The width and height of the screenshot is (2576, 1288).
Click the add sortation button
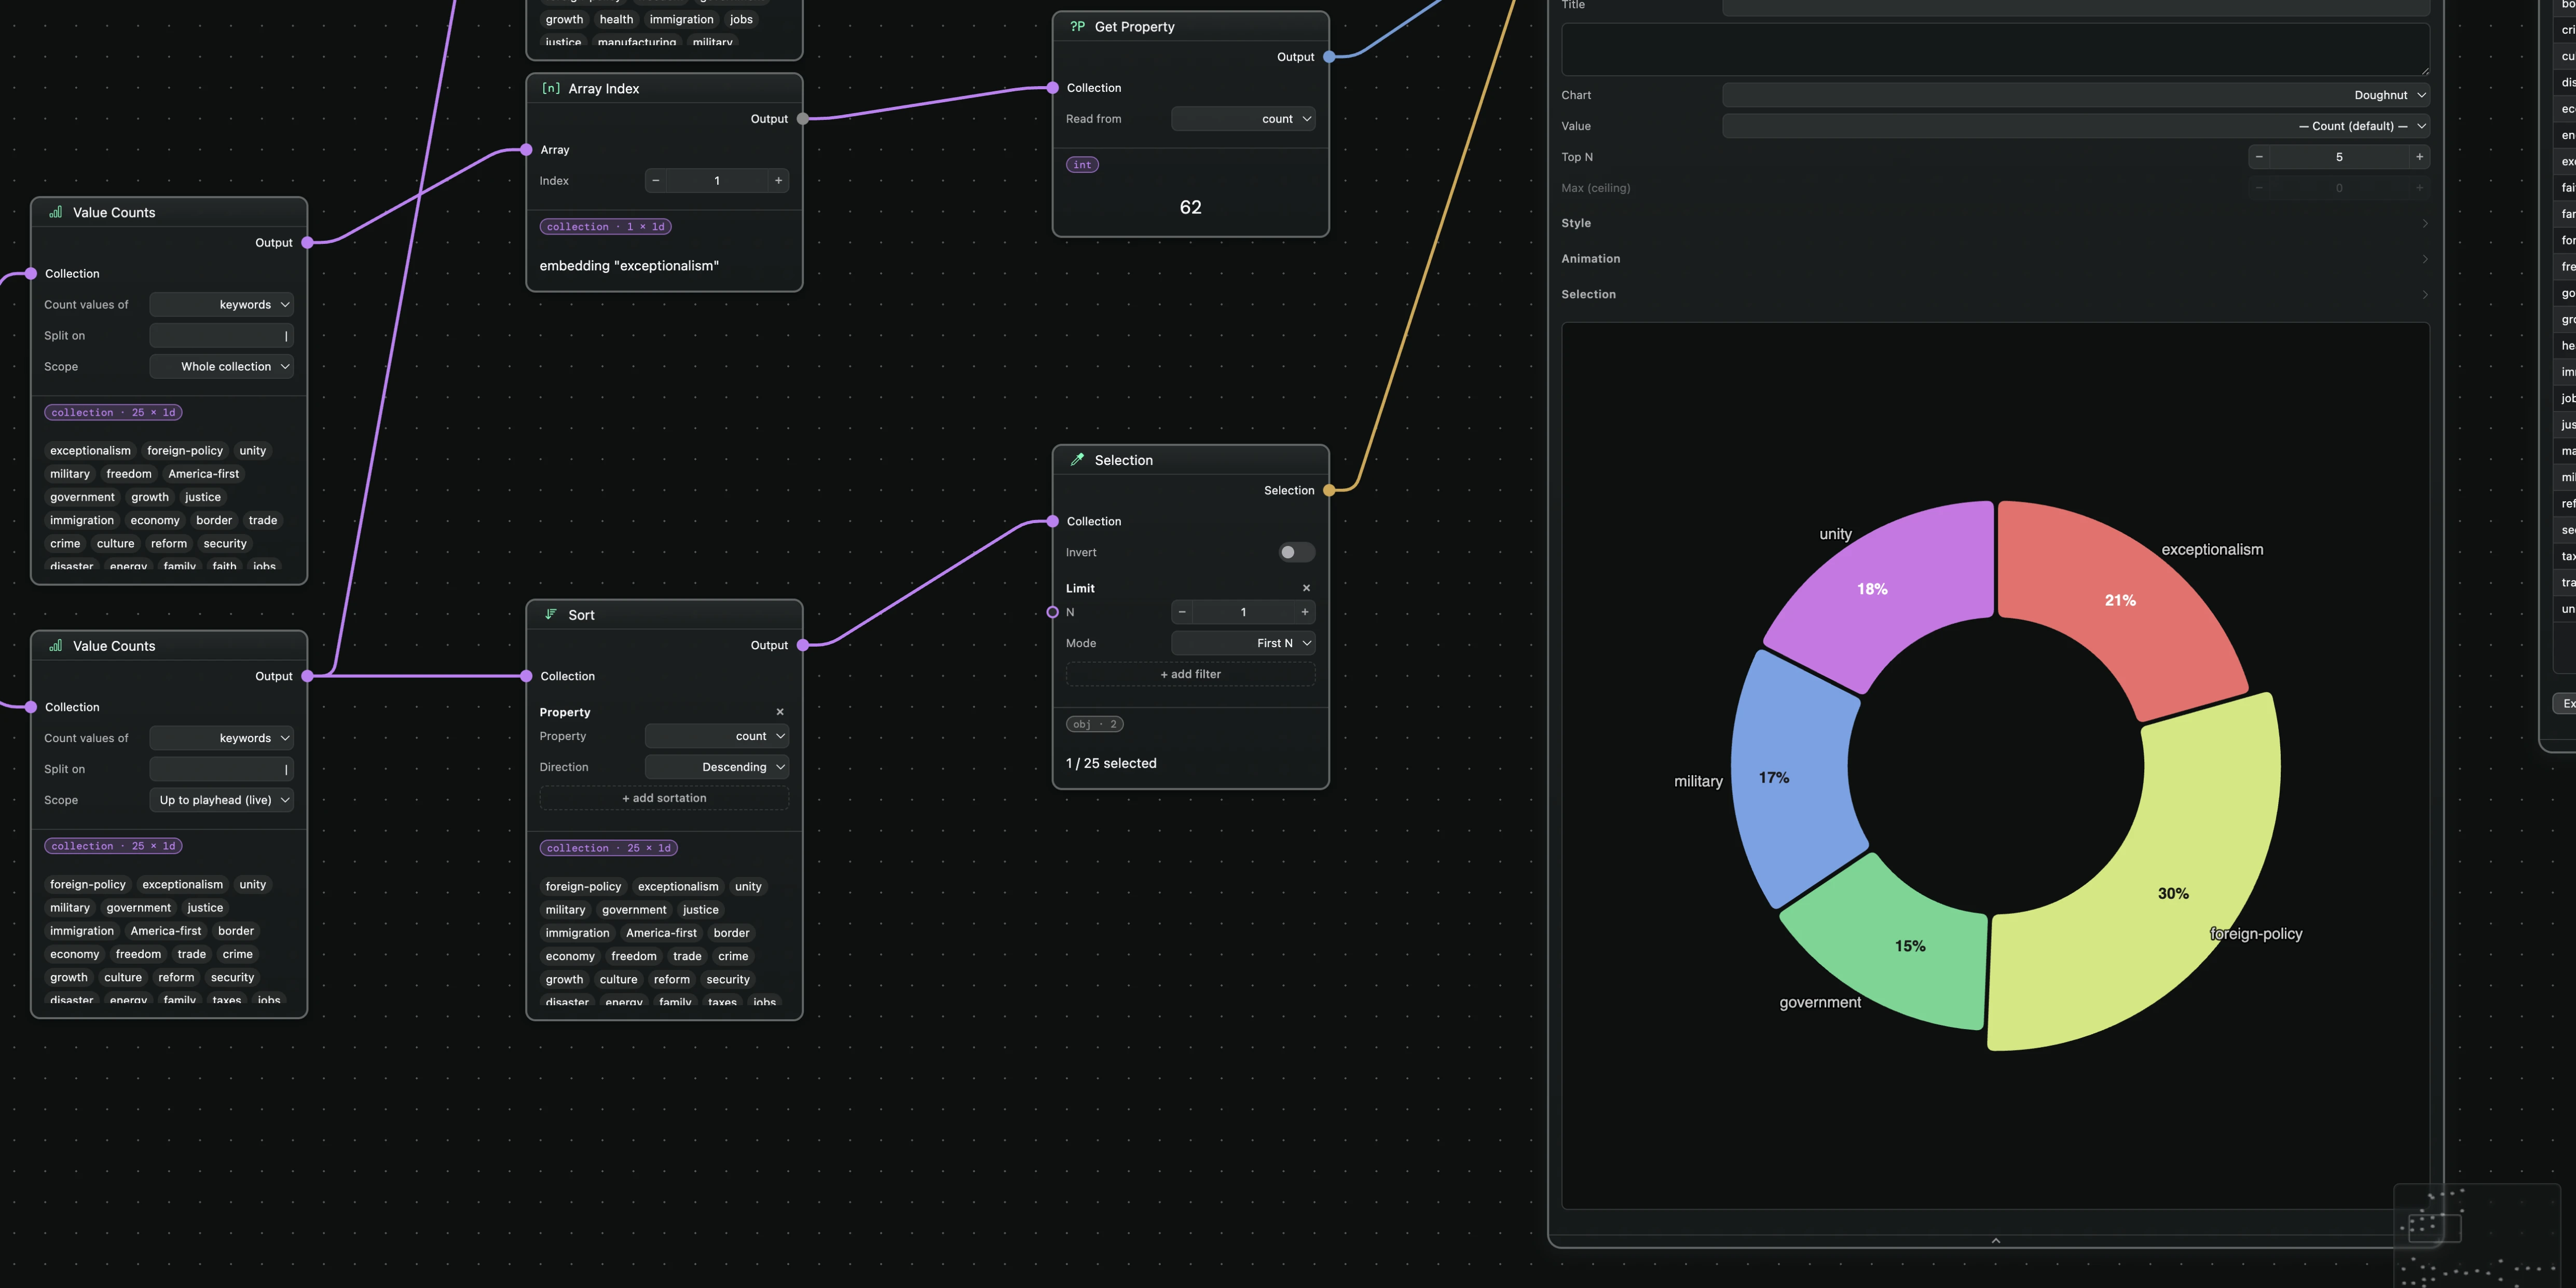point(664,798)
